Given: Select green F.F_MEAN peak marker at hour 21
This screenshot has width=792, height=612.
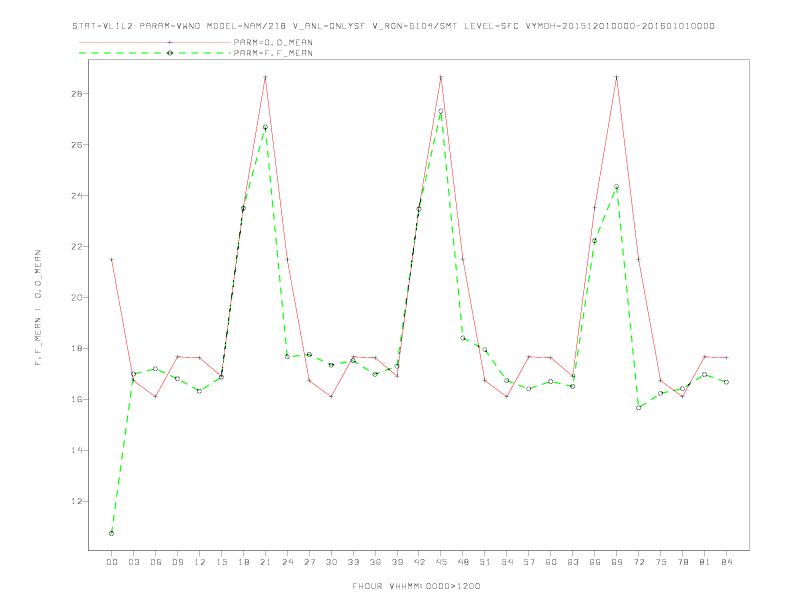Looking at the screenshot, I should (x=265, y=127).
